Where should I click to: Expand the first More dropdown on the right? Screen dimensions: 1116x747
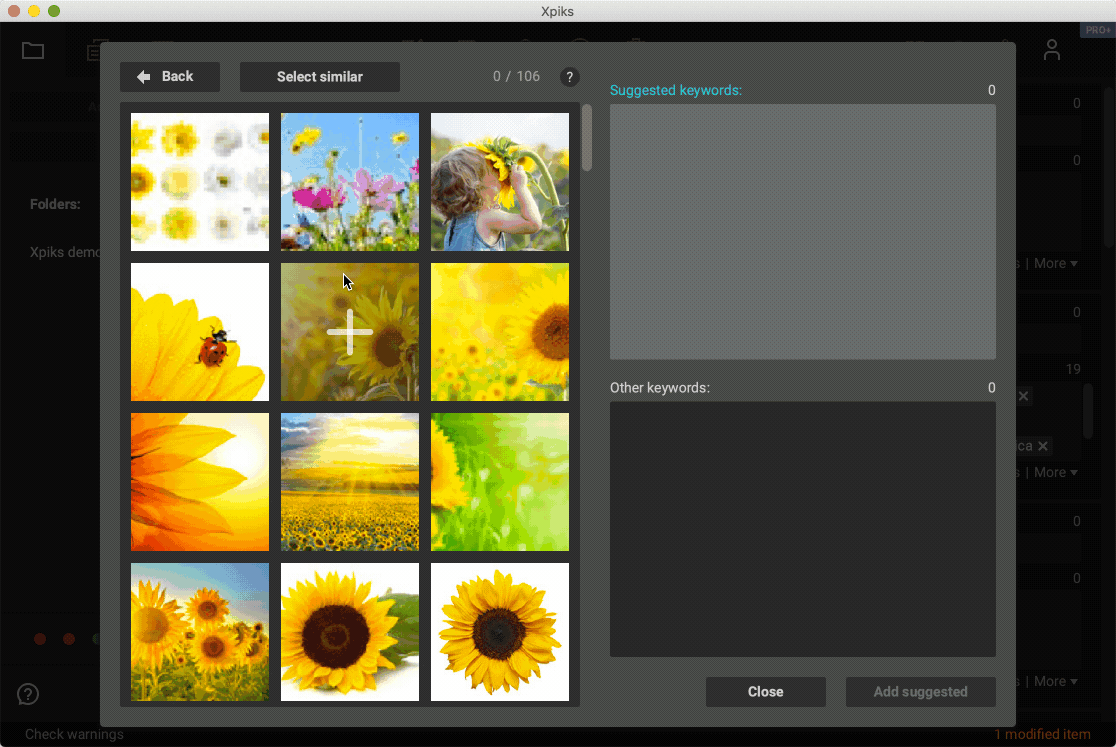click(x=1056, y=264)
